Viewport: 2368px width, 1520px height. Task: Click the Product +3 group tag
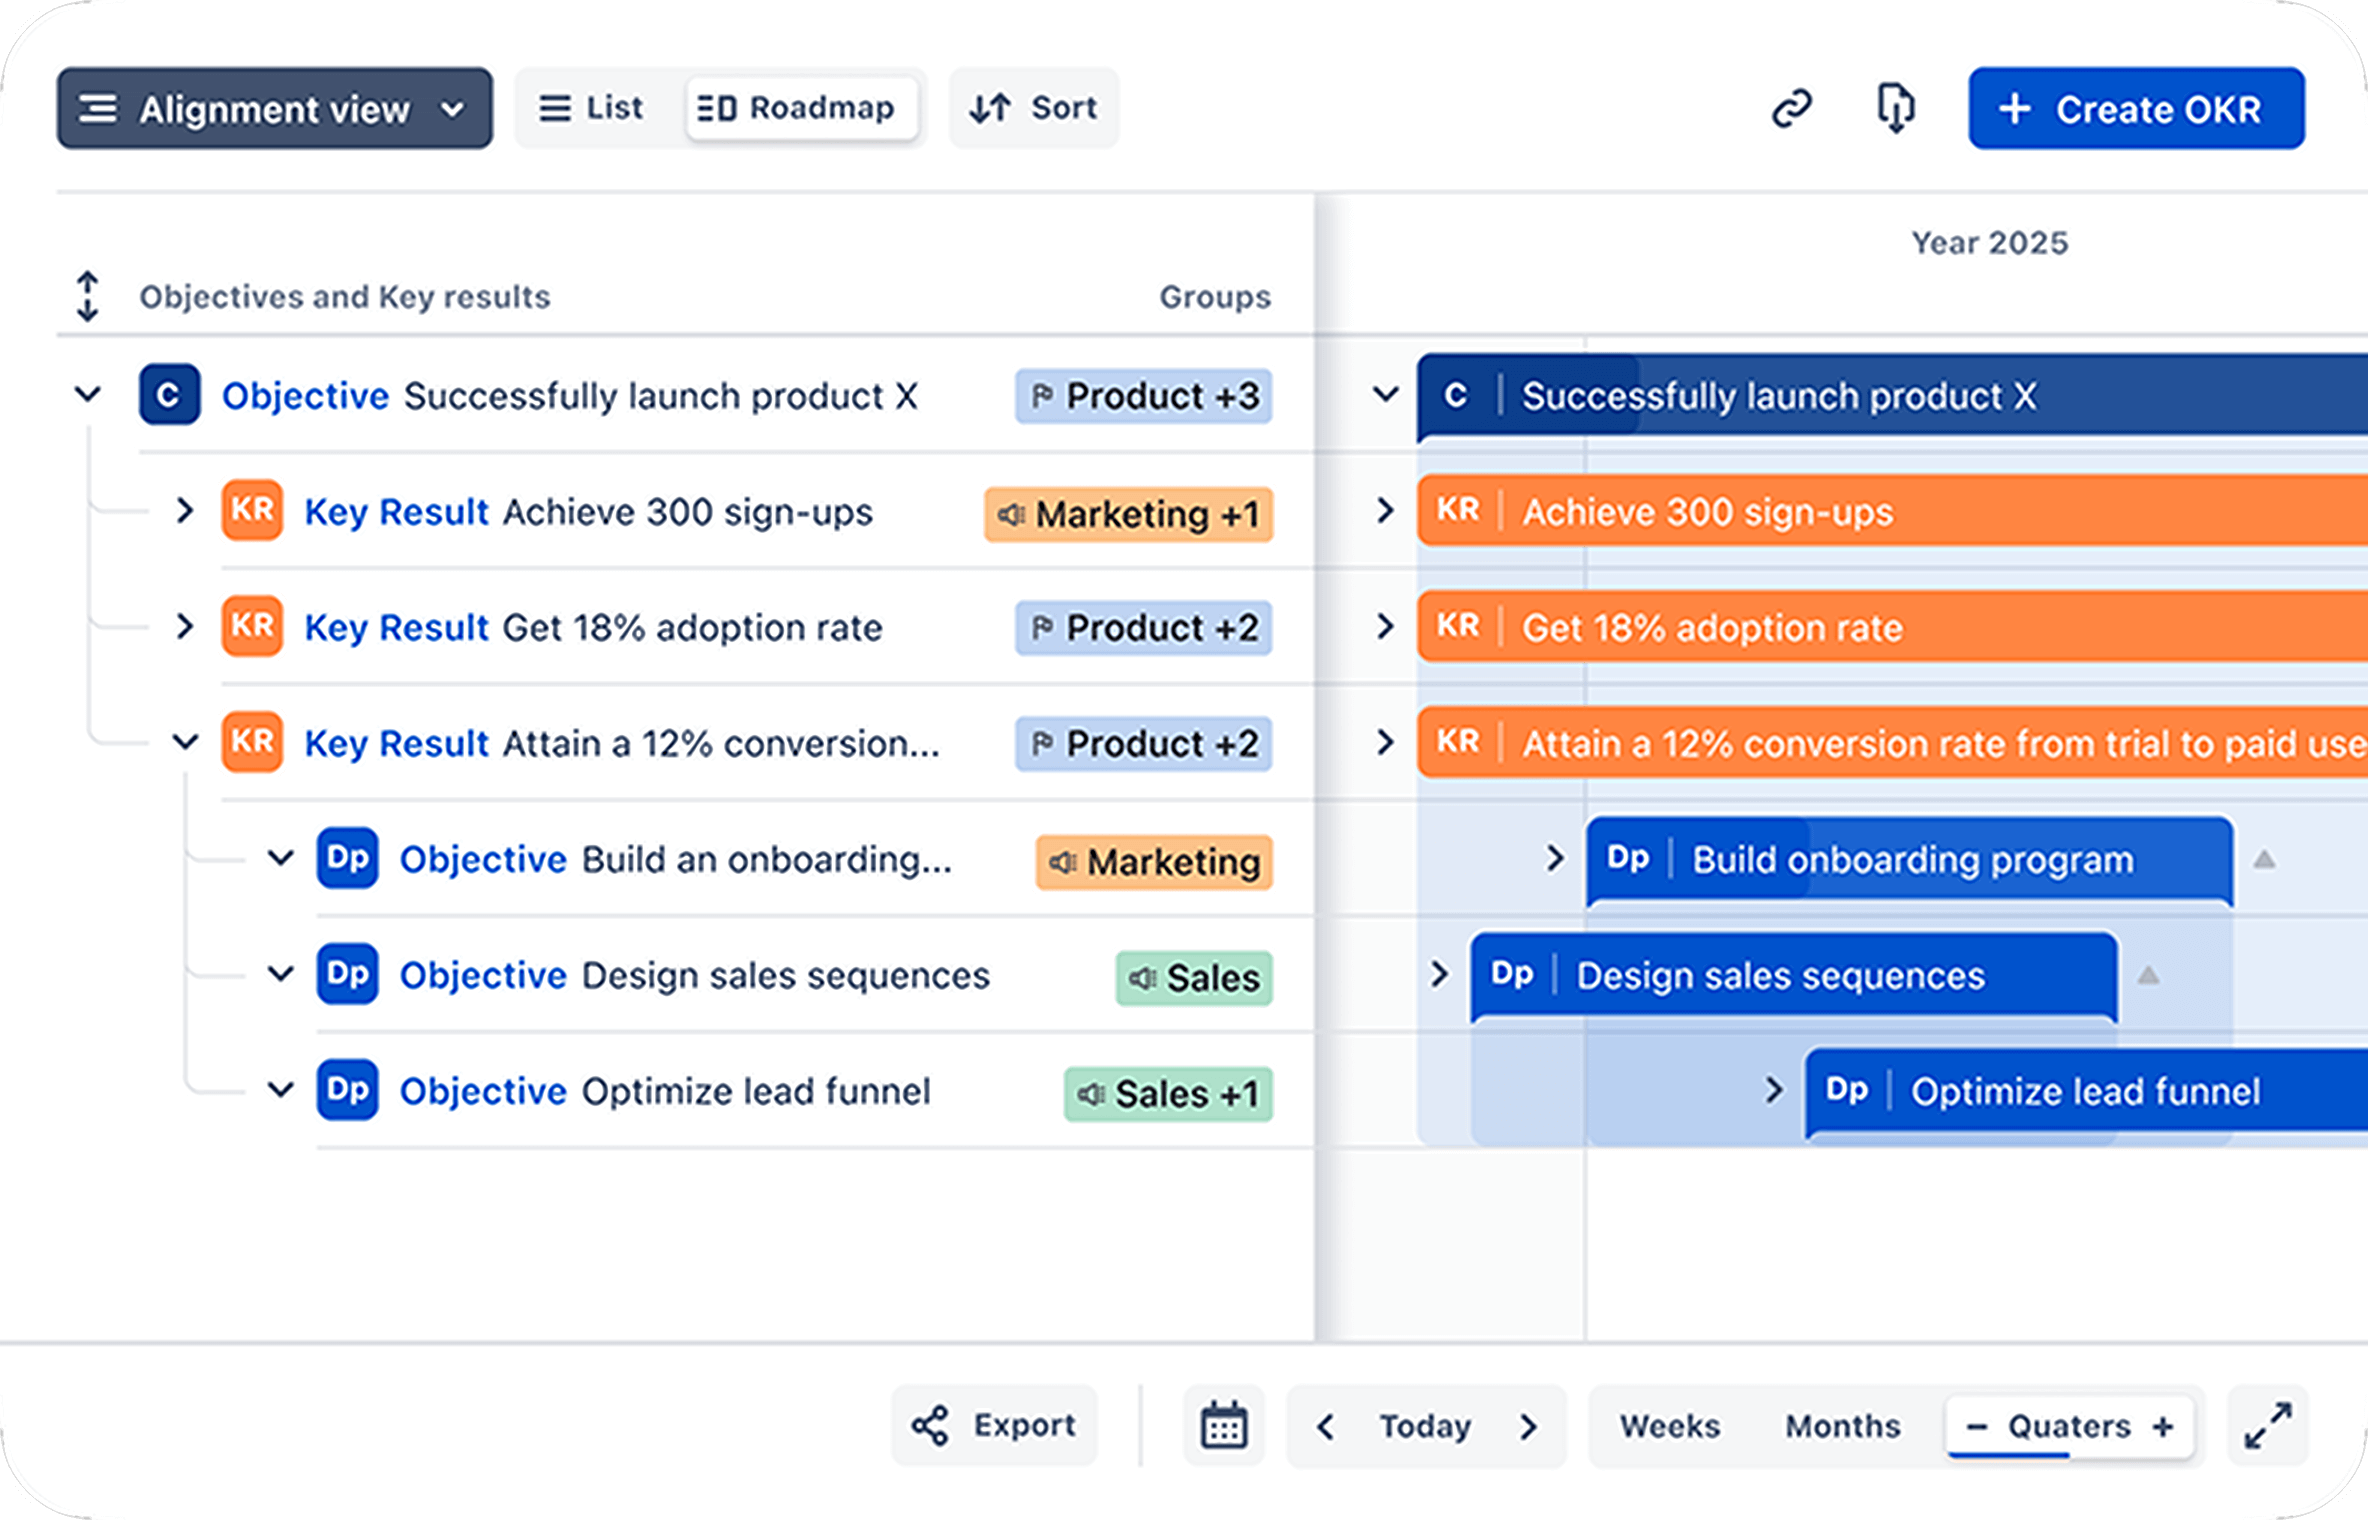pos(1144,396)
